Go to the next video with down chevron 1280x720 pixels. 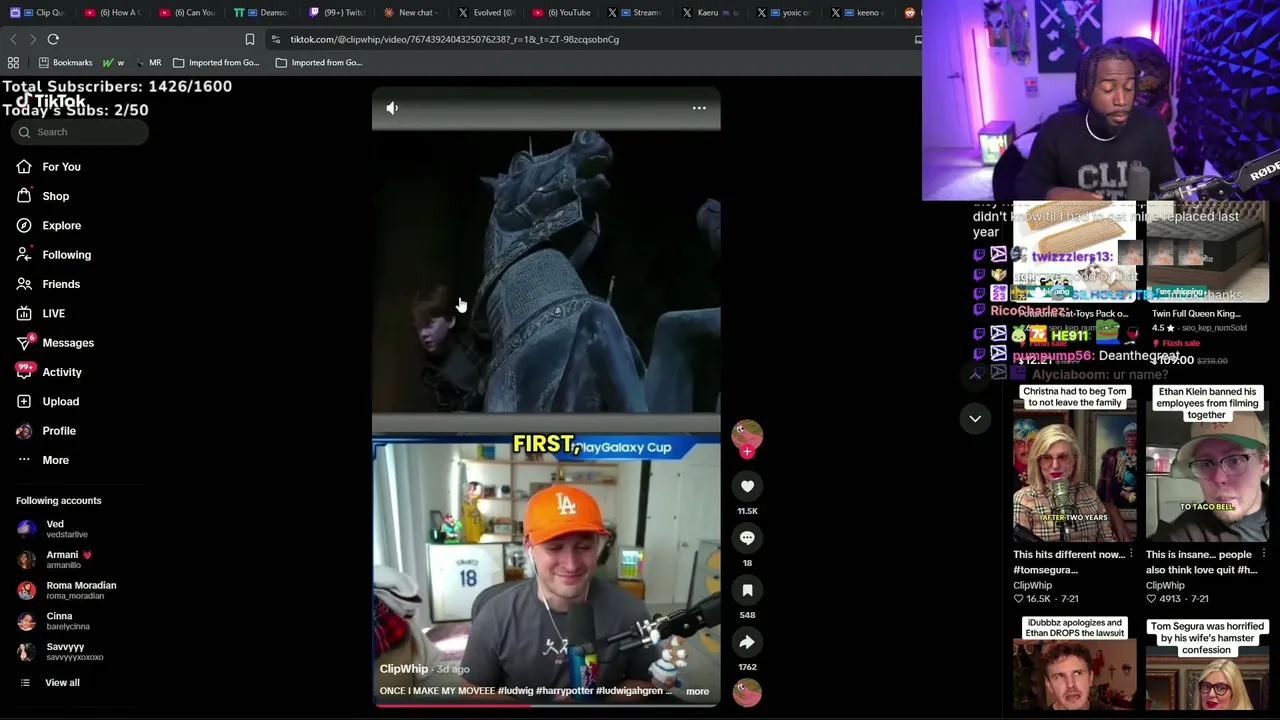(x=975, y=419)
